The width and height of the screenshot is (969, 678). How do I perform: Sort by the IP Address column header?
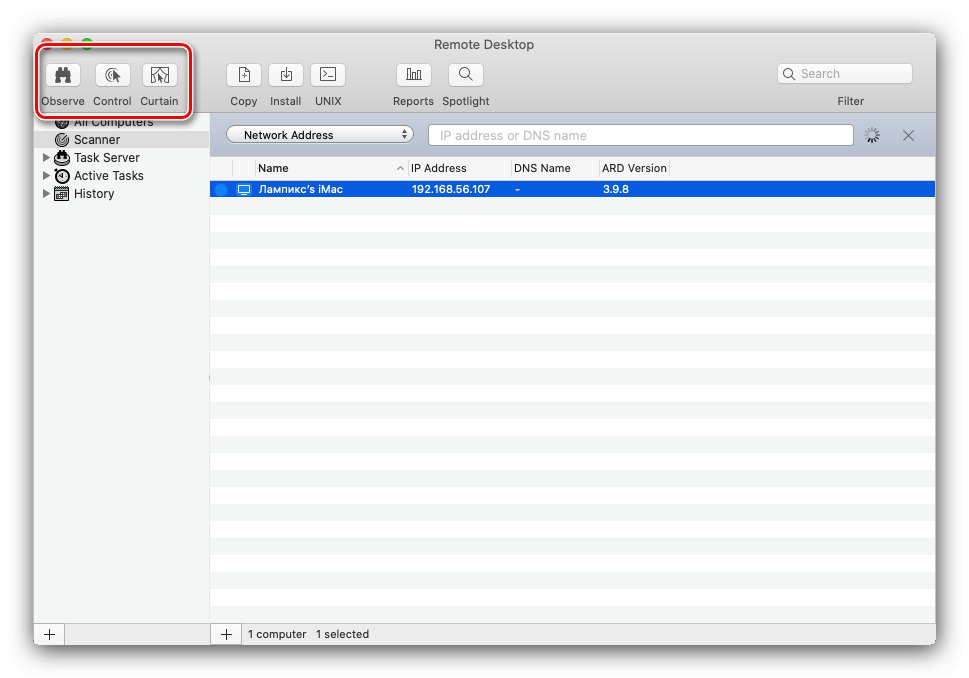(459, 168)
